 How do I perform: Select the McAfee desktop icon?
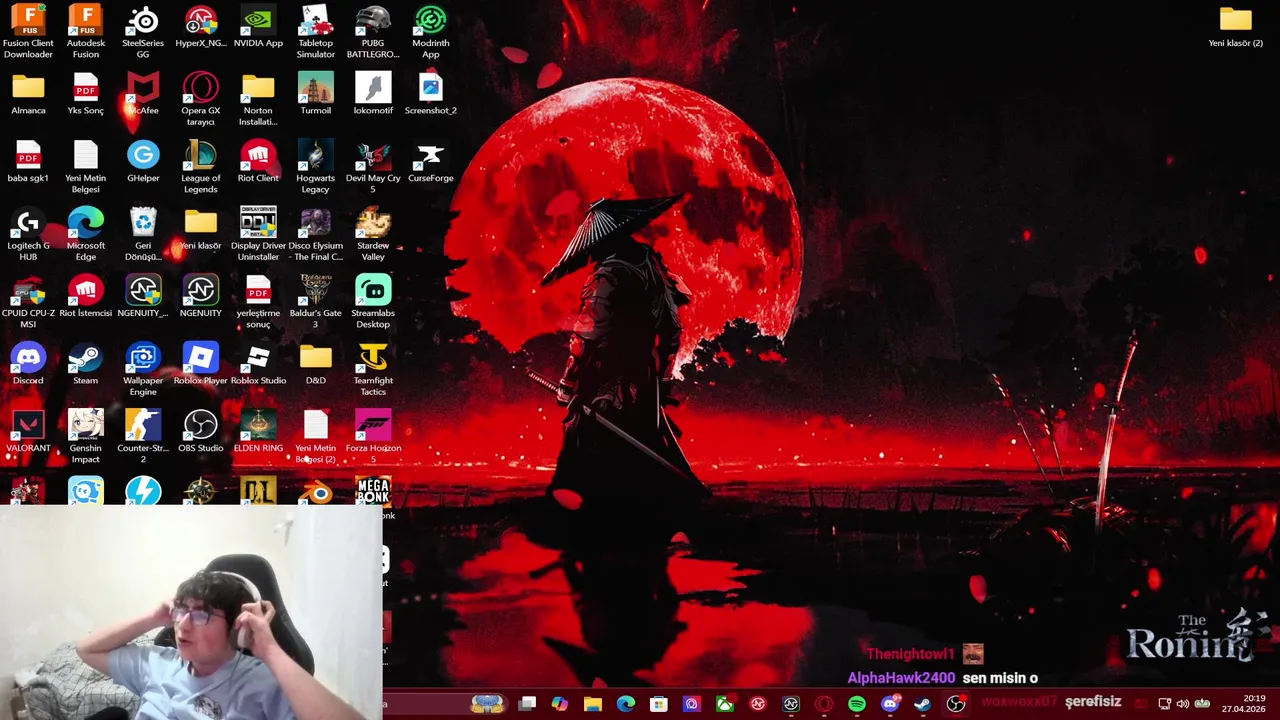[143, 94]
